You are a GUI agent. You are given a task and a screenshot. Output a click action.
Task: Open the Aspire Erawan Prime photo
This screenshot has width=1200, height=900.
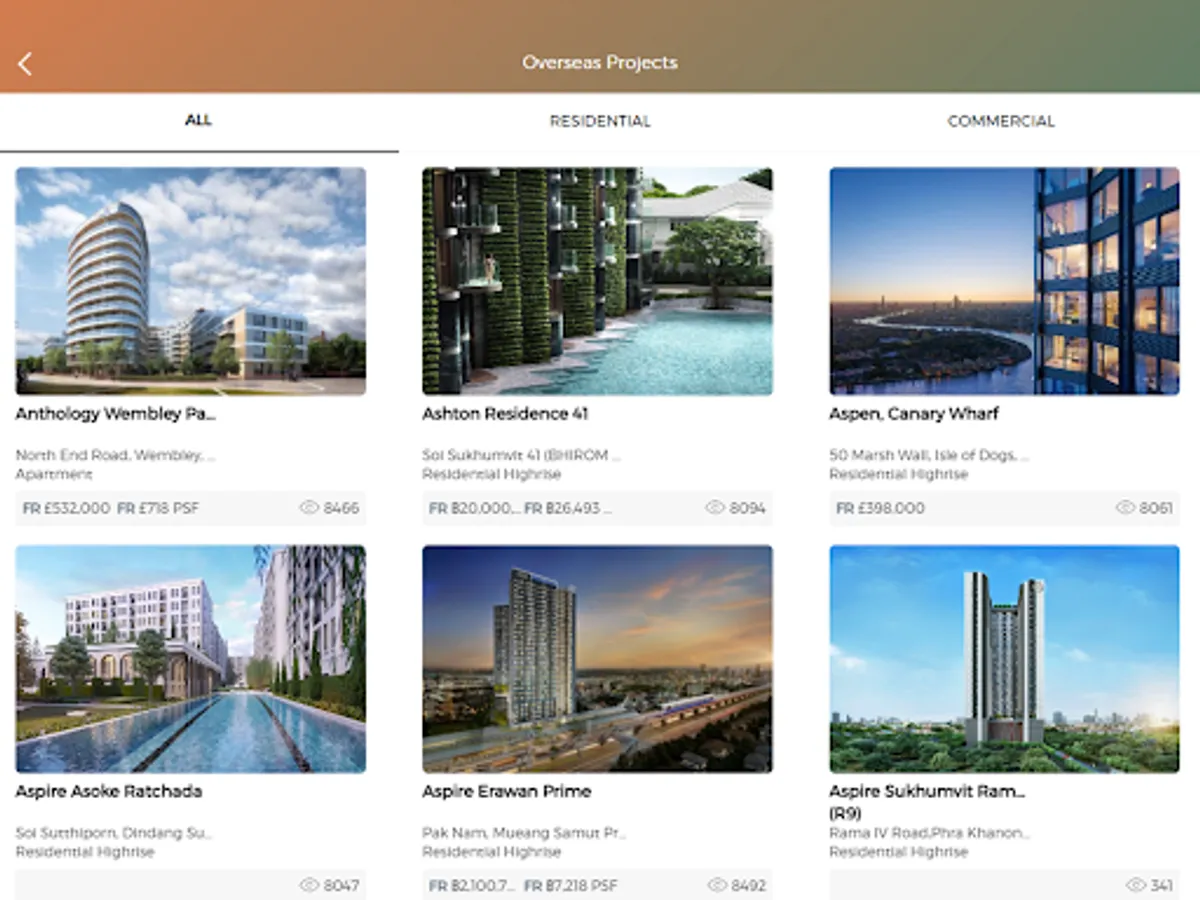coord(597,659)
